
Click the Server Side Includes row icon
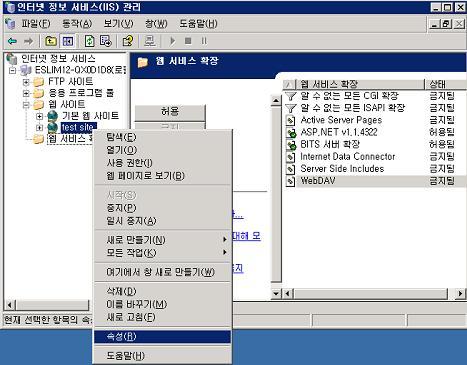click(291, 169)
